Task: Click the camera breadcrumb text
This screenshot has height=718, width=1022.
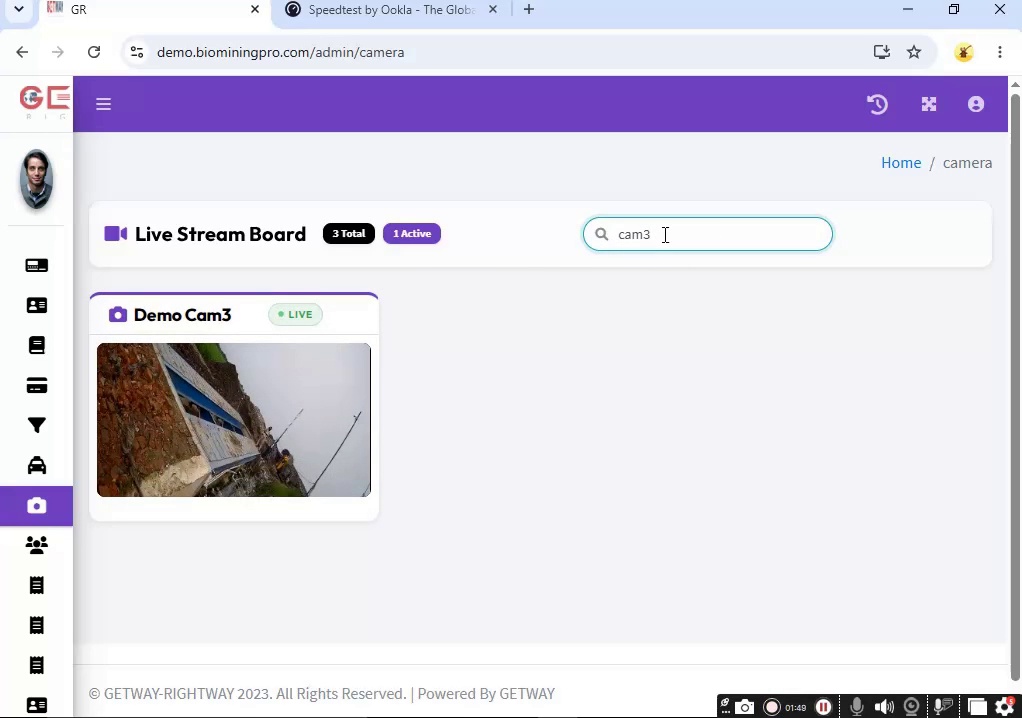Action: (967, 163)
